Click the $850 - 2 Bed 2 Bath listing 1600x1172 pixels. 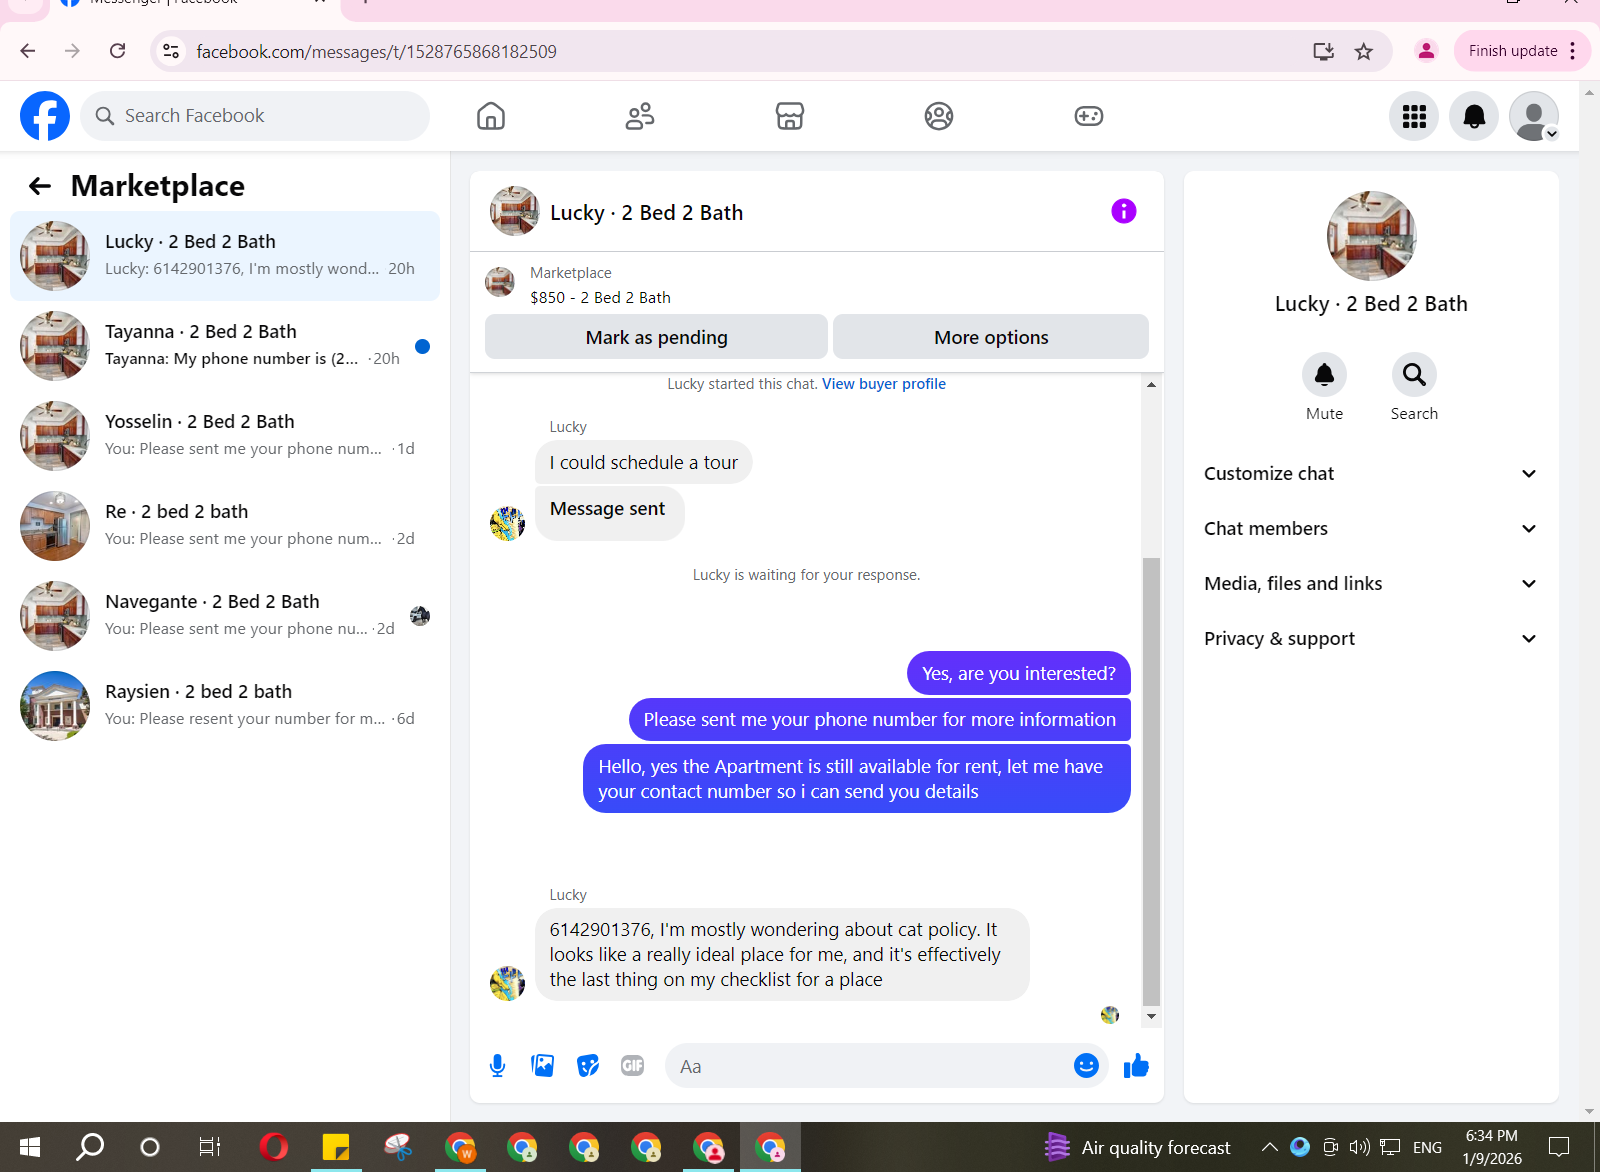[600, 298]
